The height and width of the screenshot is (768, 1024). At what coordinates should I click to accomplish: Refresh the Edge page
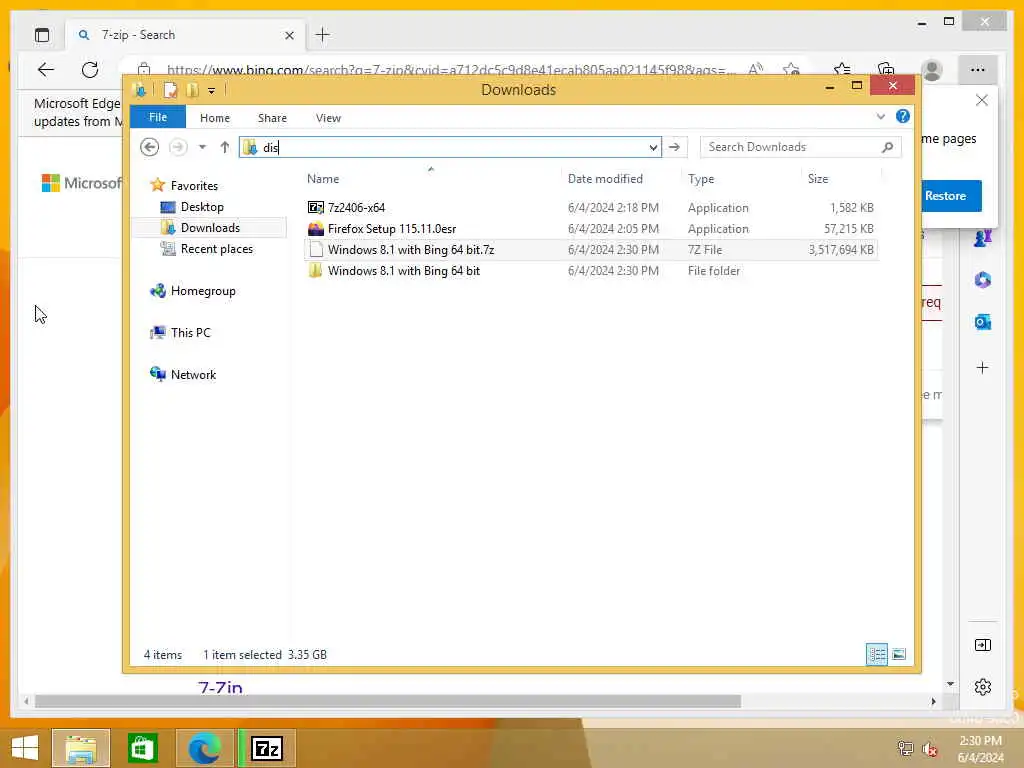pos(90,70)
